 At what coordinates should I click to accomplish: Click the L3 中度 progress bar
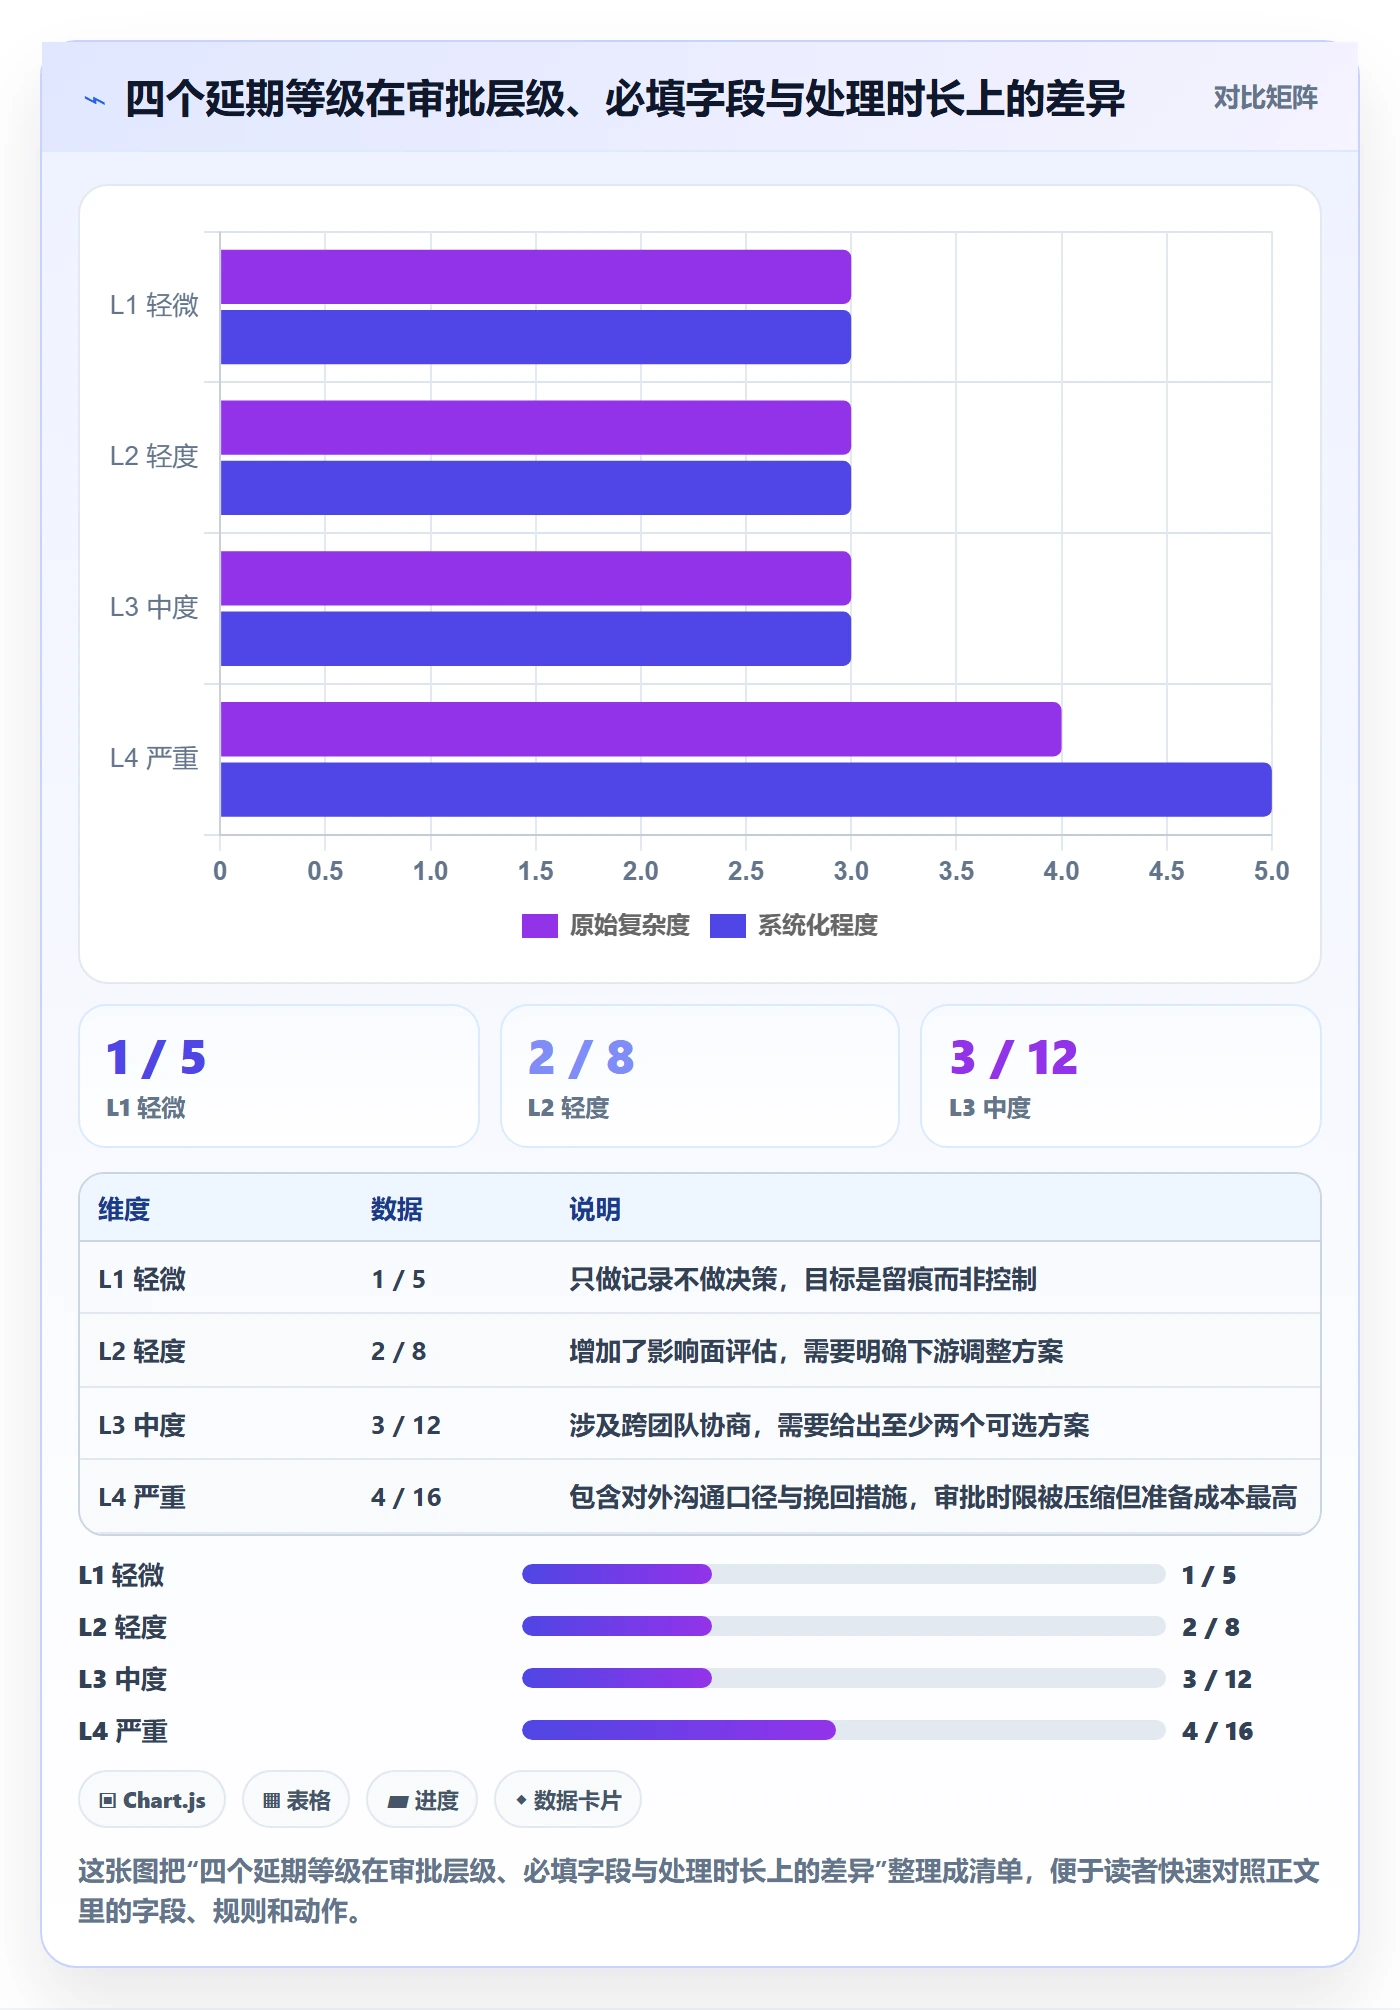click(x=844, y=1678)
